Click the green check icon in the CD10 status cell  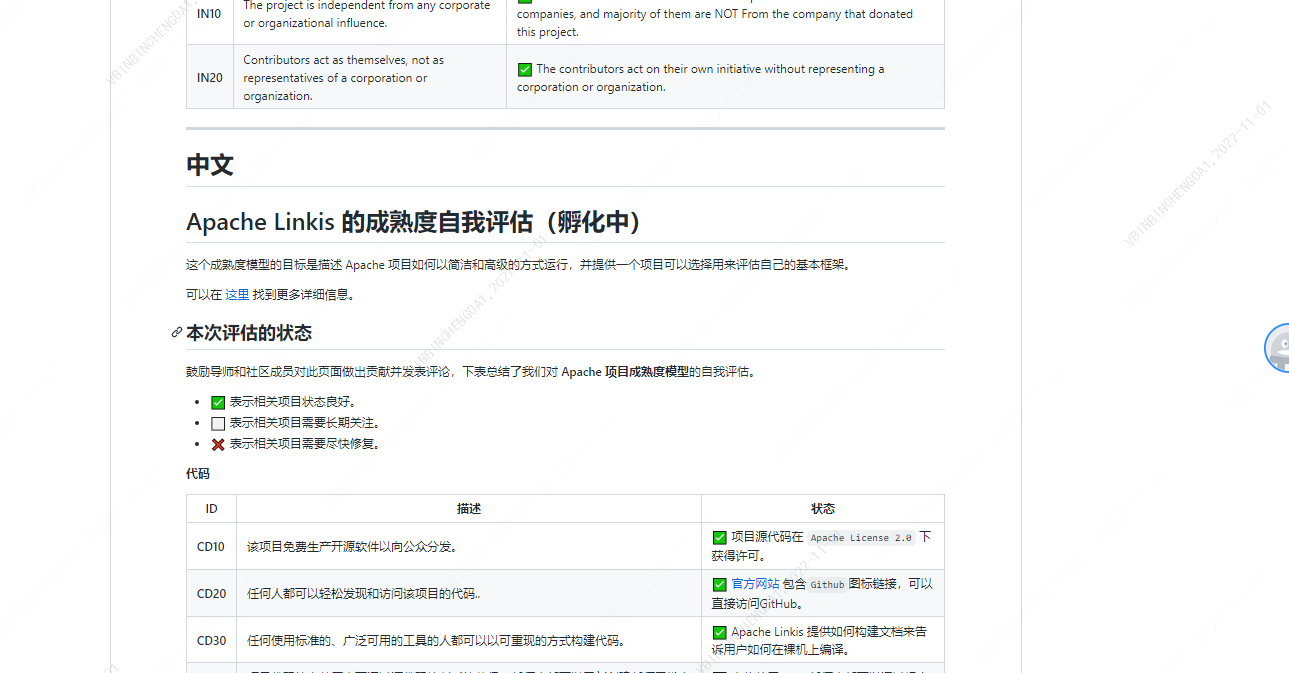pos(719,537)
